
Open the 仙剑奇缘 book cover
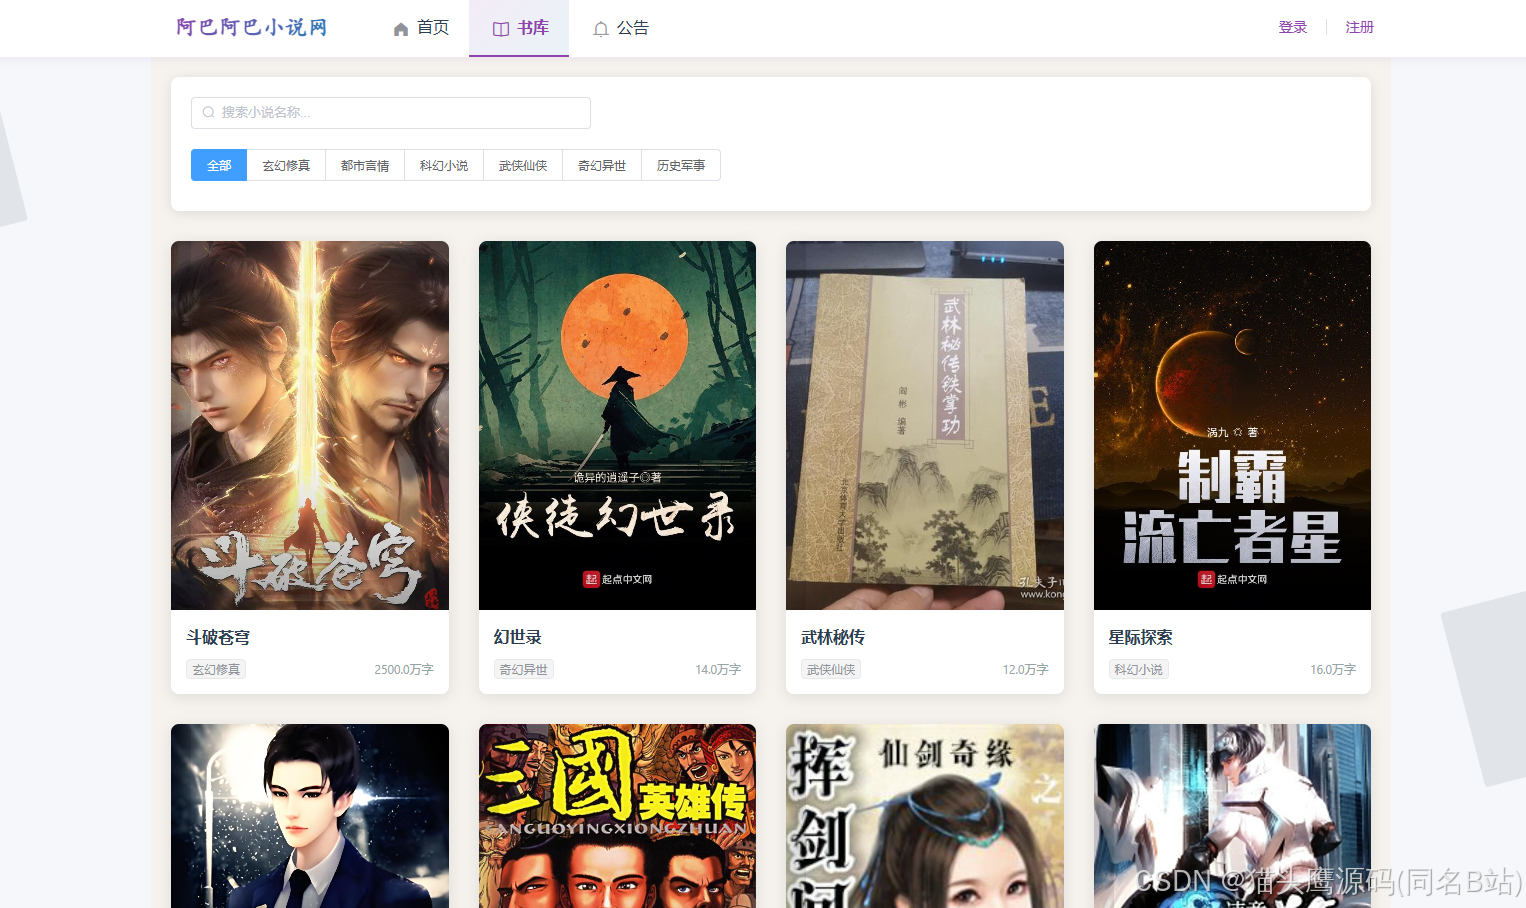pos(925,816)
